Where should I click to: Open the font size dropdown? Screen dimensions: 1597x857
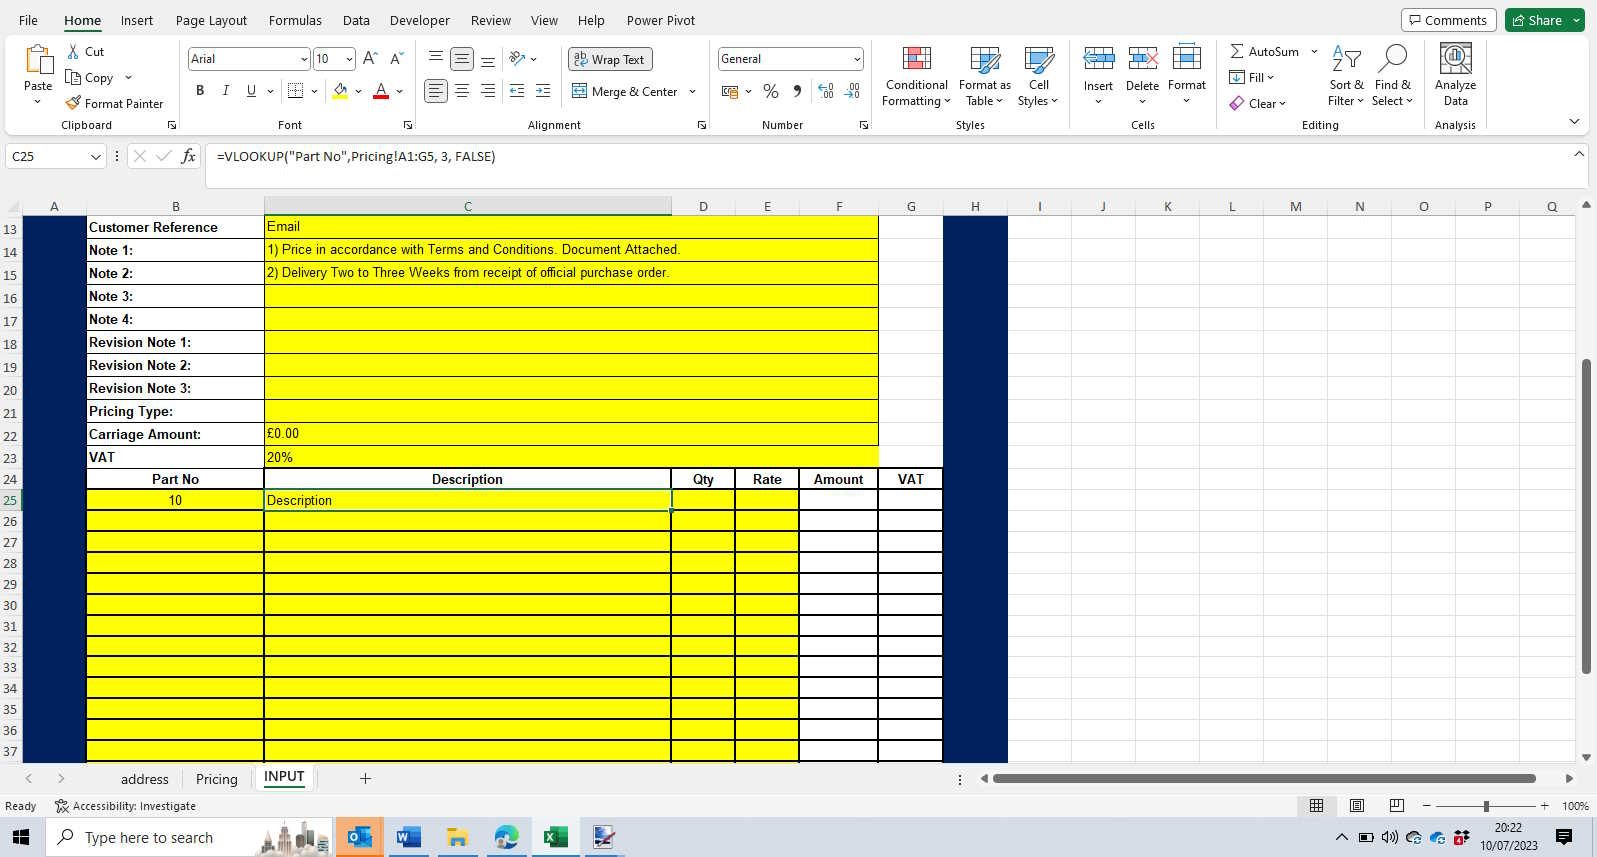click(x=348, y=59)
